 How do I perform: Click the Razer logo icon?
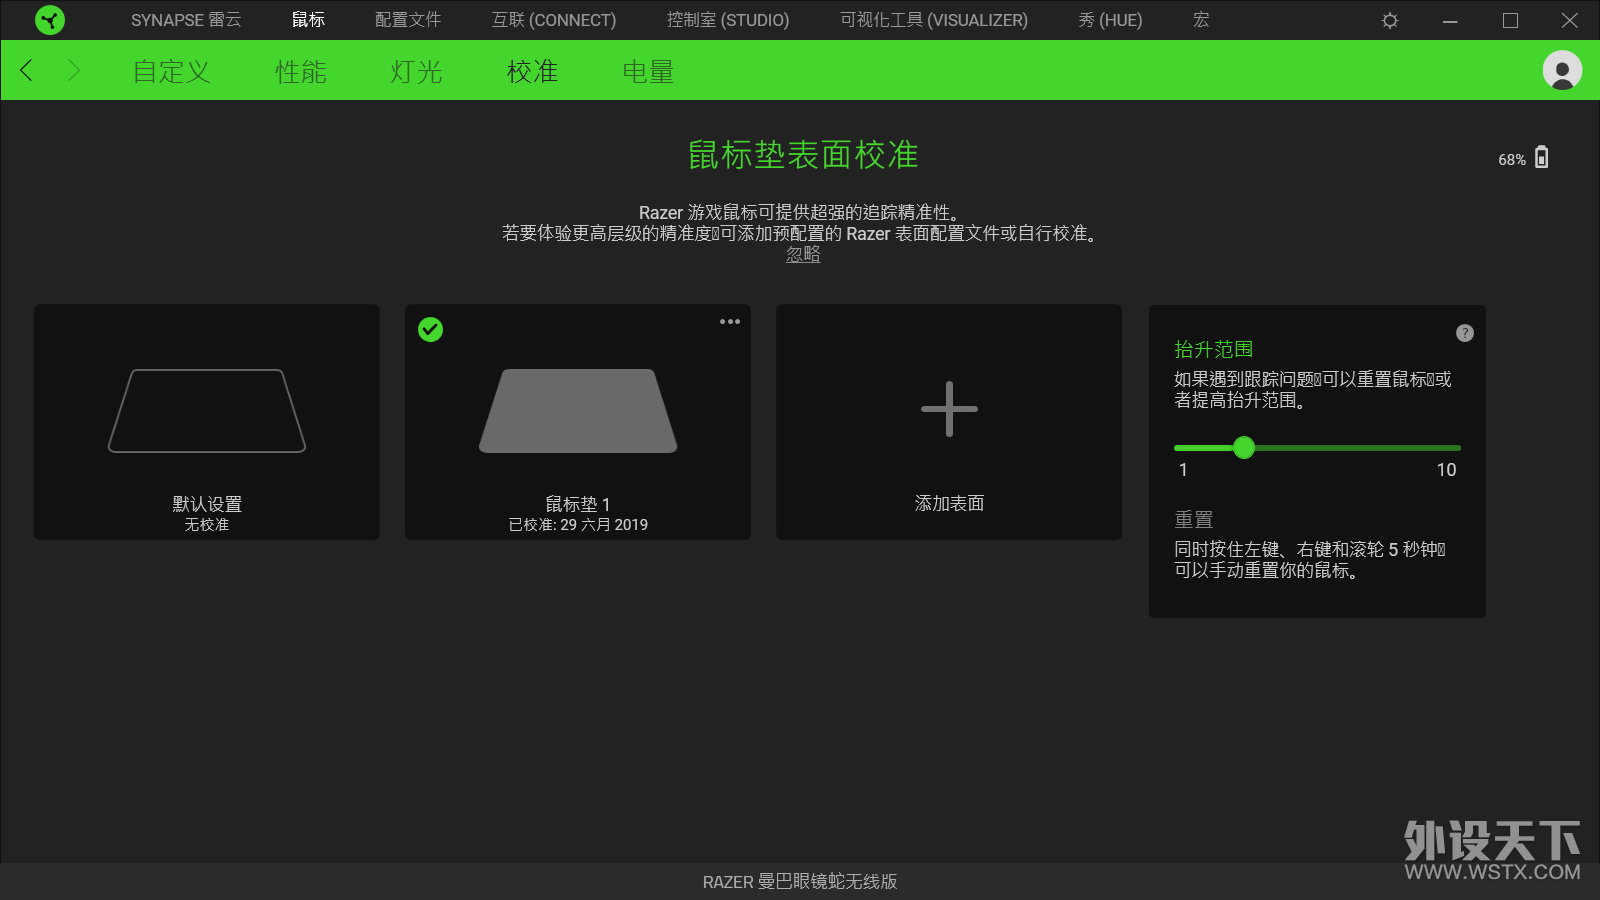pos(49,20)
